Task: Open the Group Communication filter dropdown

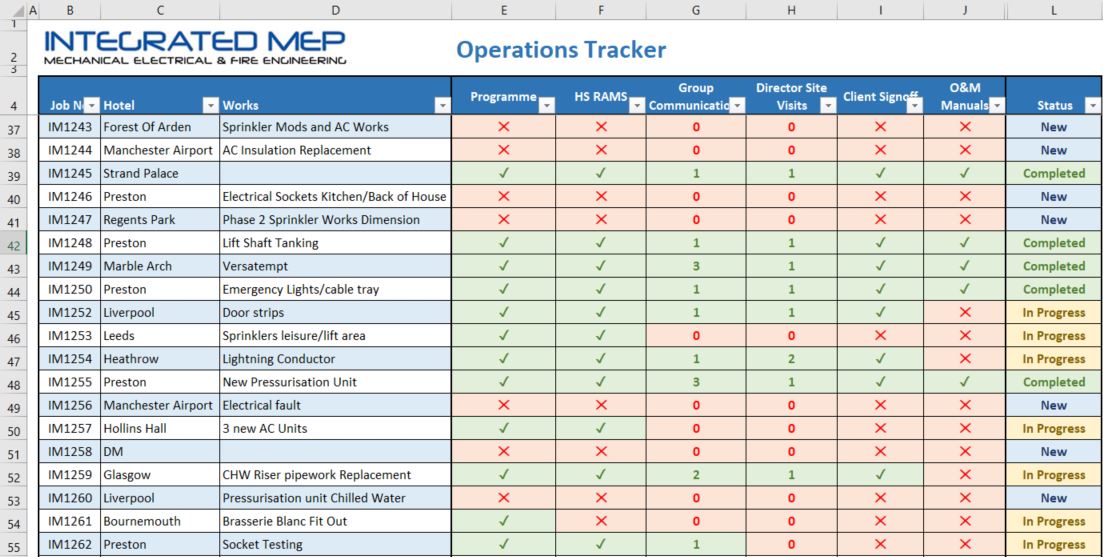Action: [x=737, y=105]
